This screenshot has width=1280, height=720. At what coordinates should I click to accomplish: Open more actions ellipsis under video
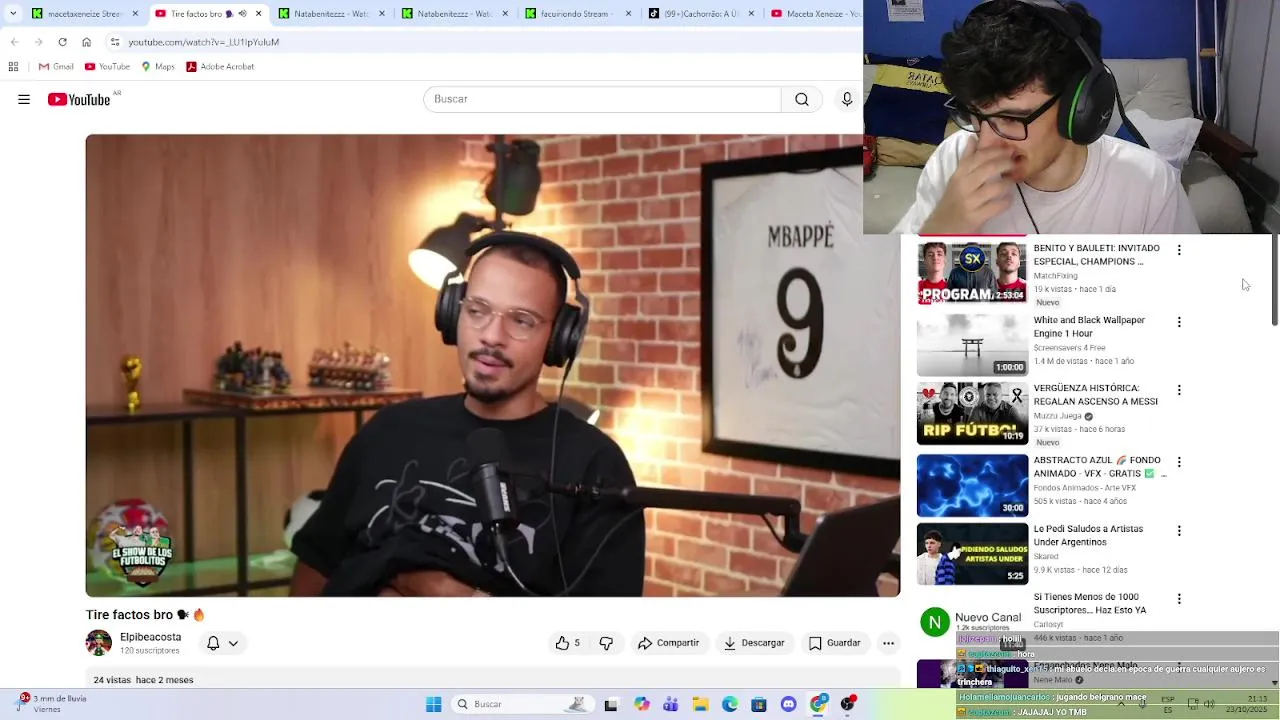pos(888,643)
